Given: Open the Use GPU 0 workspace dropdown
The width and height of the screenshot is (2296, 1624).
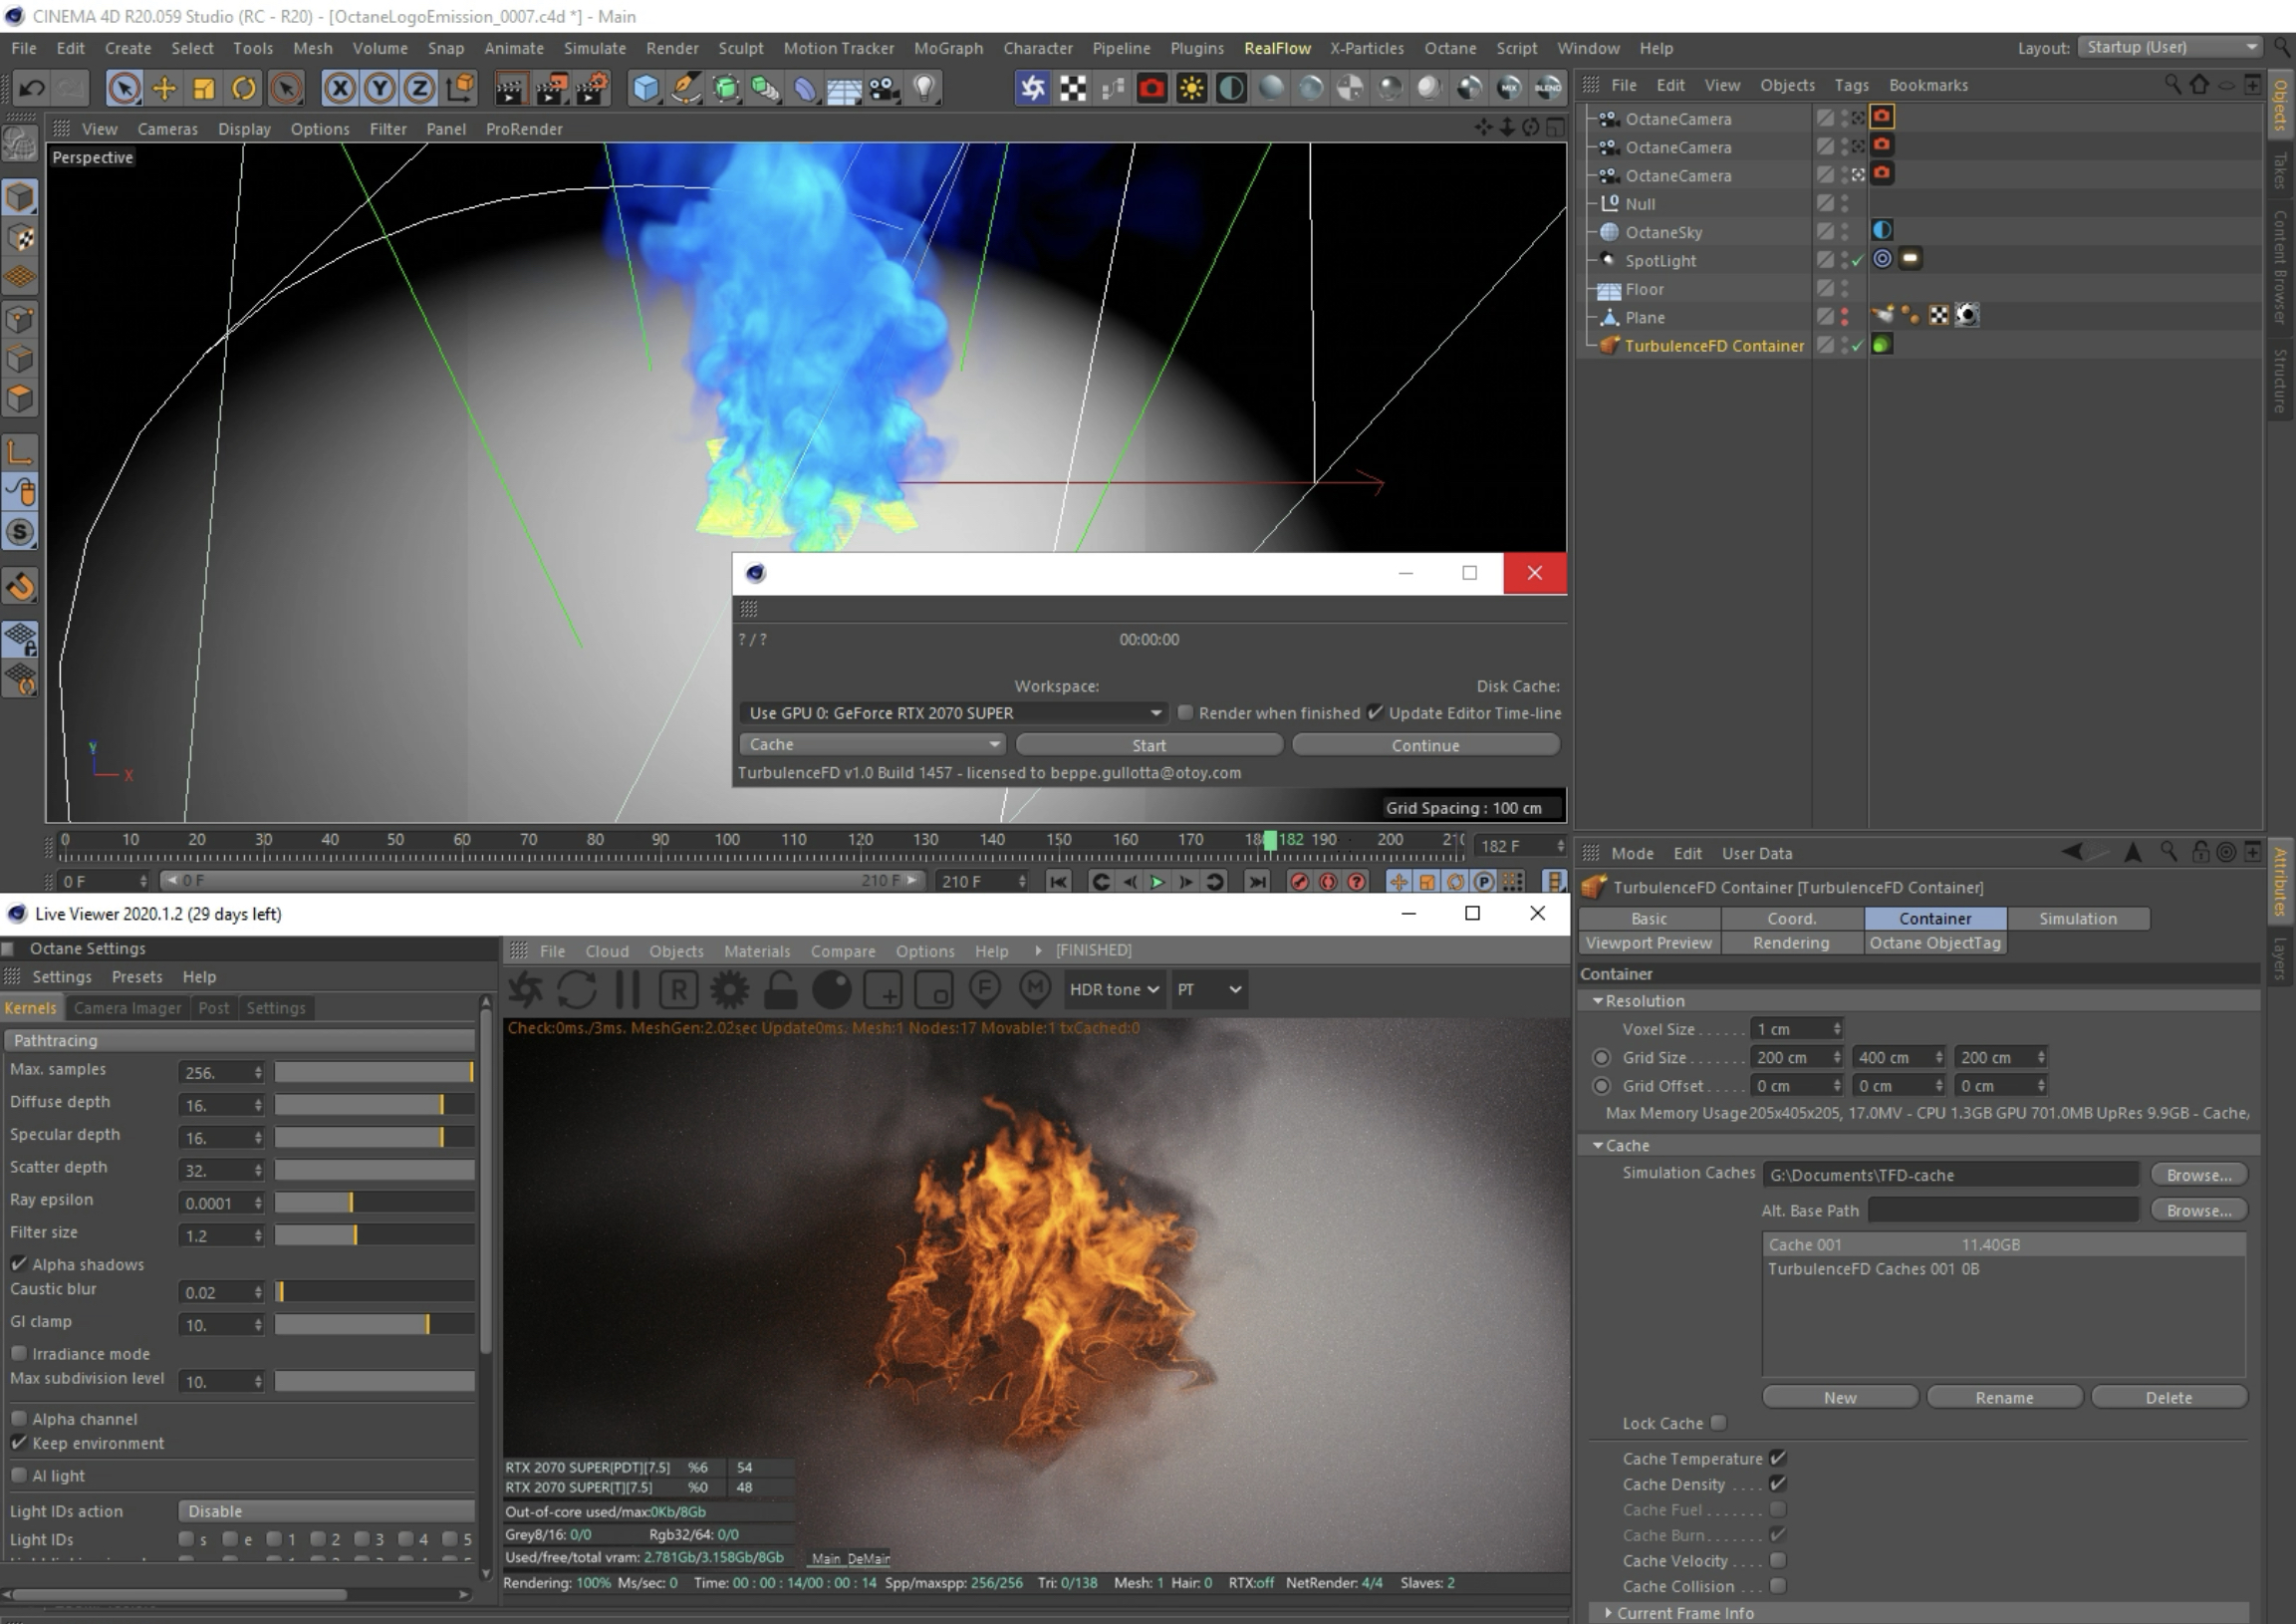Looking at the screenshot, I should 954,713.
